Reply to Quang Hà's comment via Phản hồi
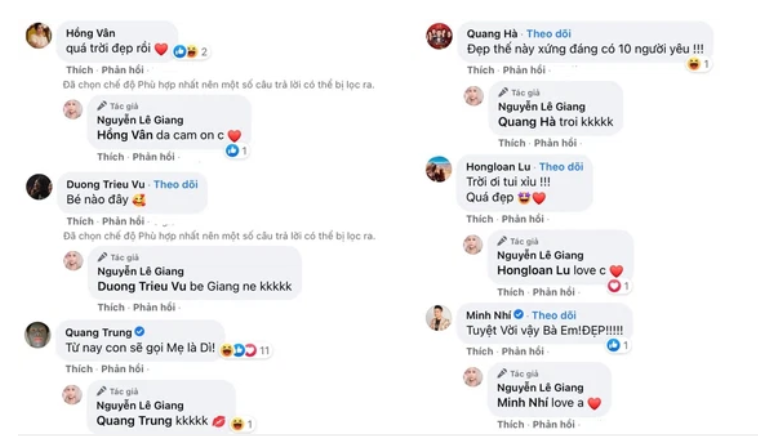758x436 pixels. [x=524, y=70]
